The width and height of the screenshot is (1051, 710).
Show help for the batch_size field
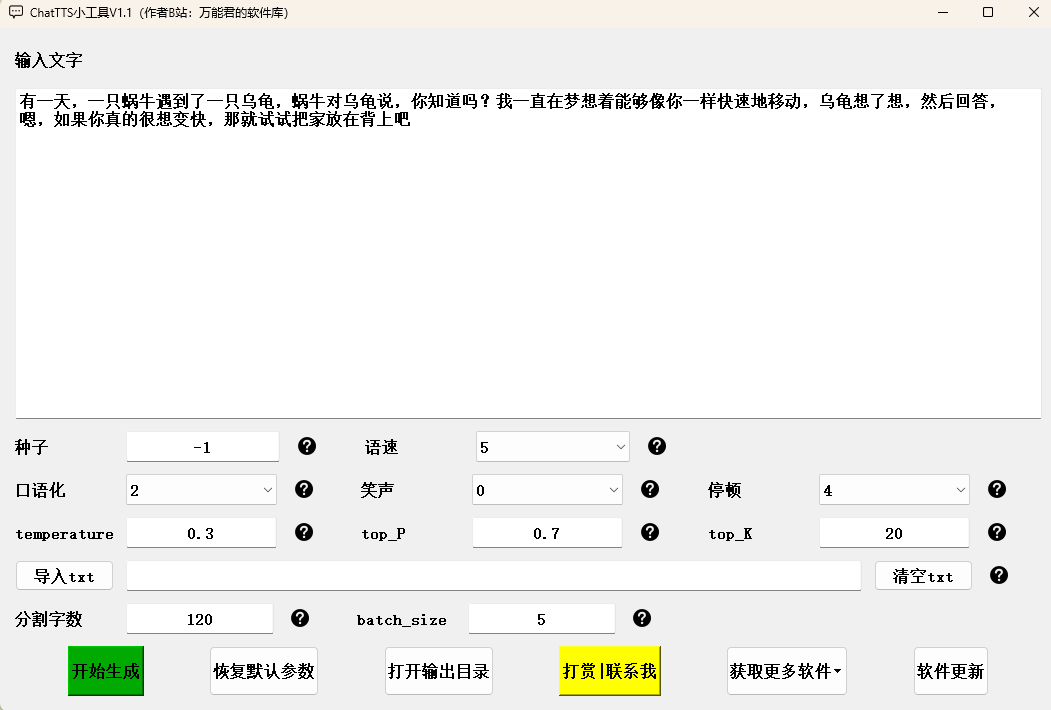(x=641, y=618)
